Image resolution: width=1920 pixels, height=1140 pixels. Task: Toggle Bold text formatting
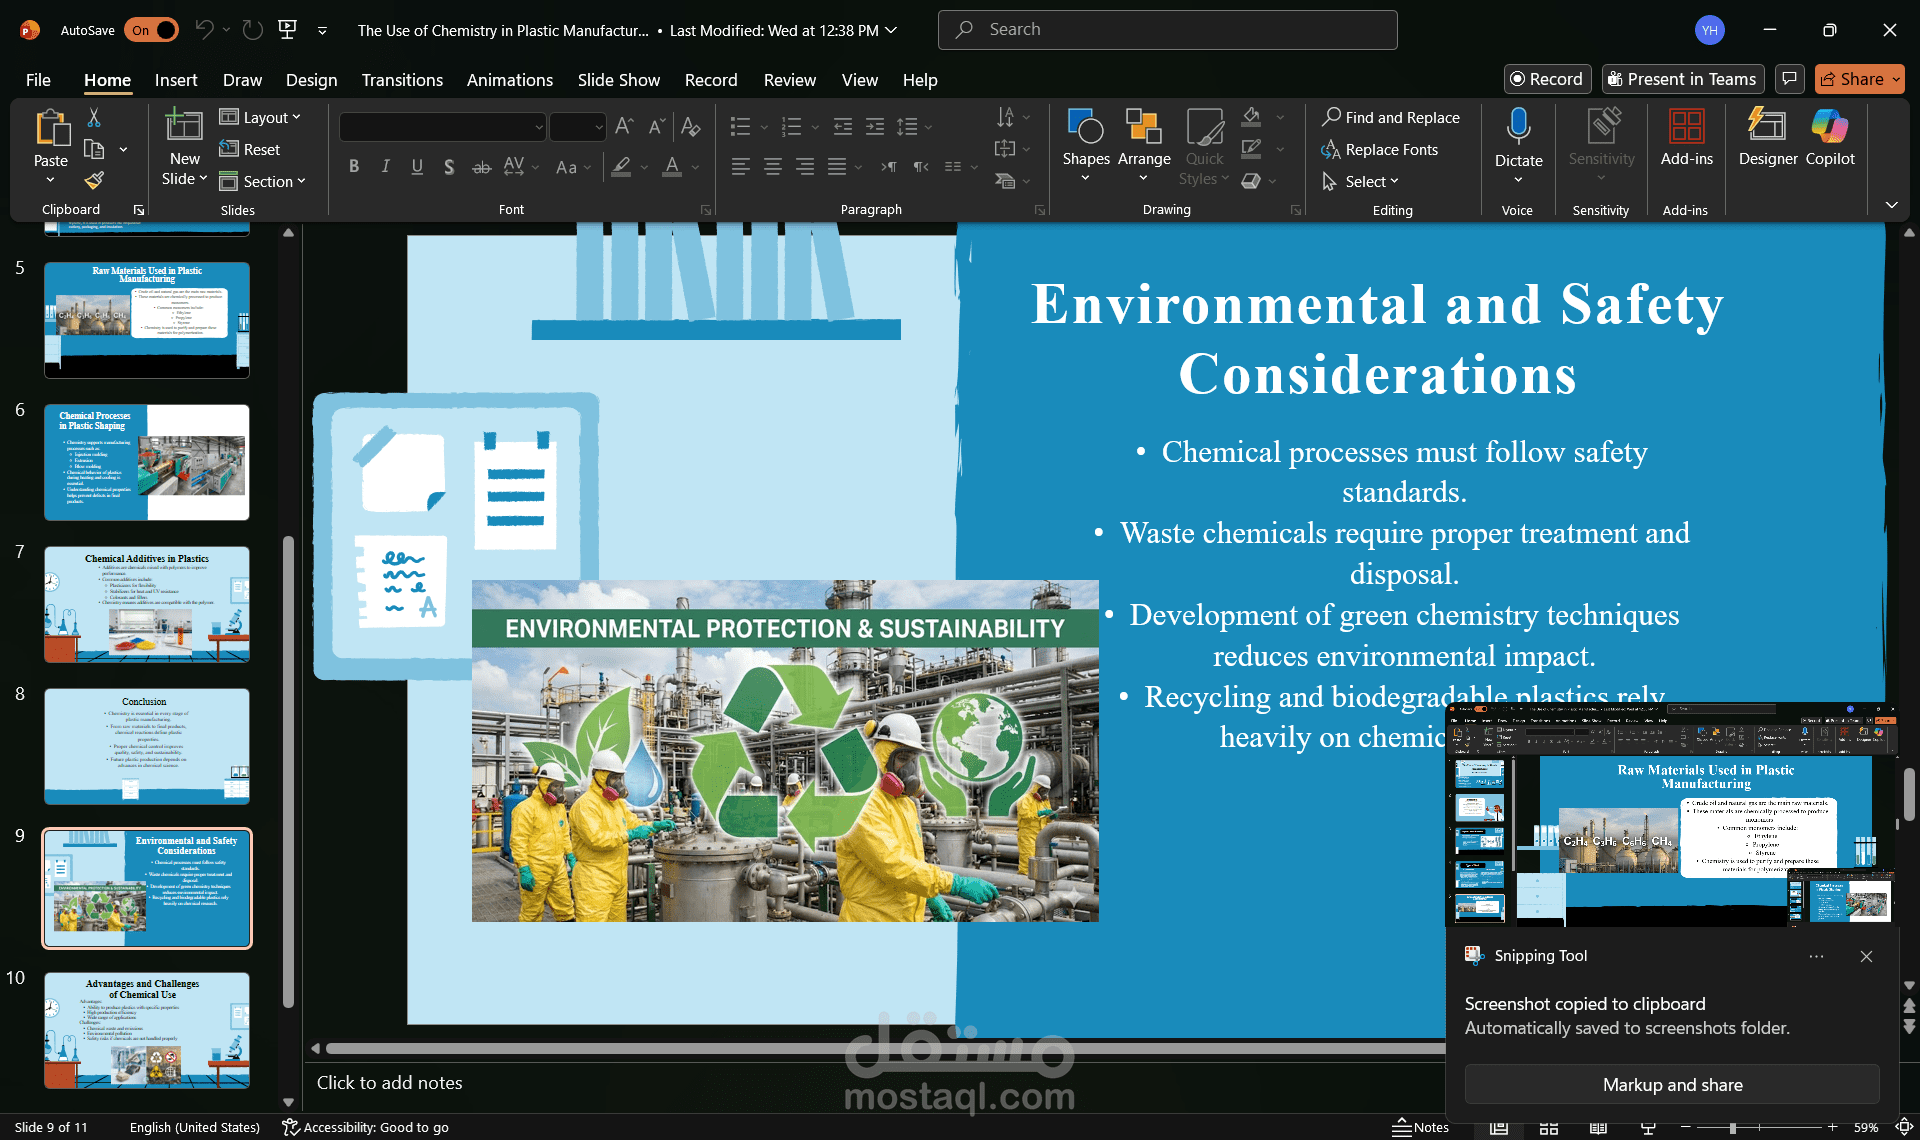[354, 167]
